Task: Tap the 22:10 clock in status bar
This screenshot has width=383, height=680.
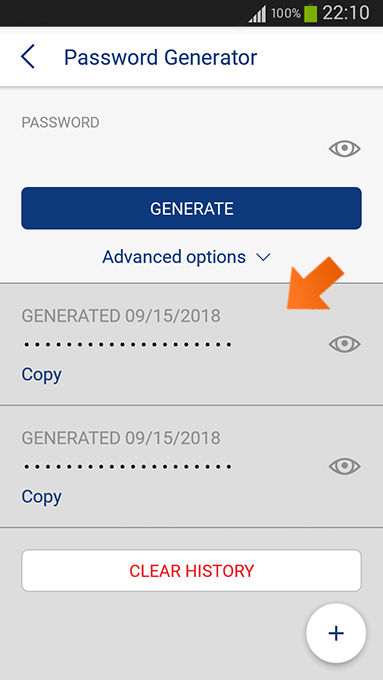Action: coord(346,13)
